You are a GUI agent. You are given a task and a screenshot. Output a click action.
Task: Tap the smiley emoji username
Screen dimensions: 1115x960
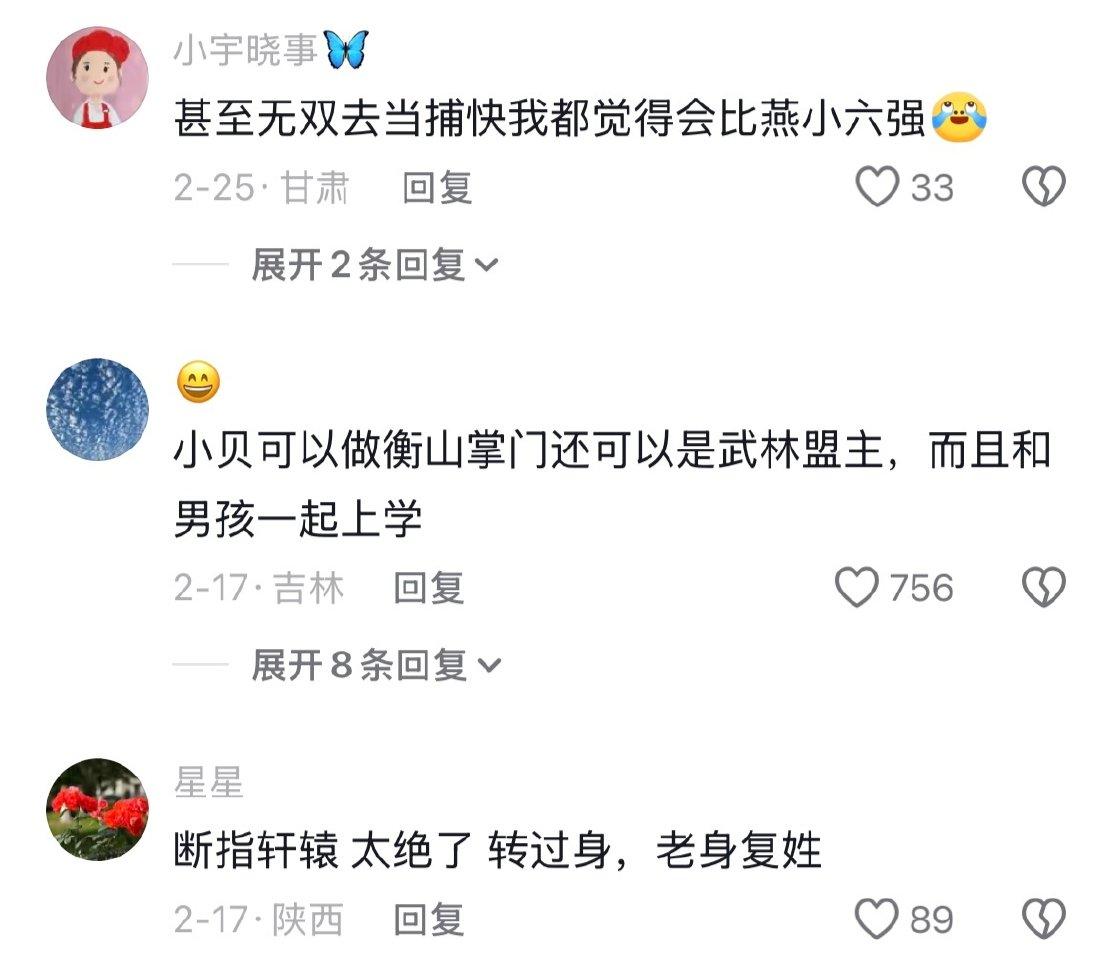198,382
